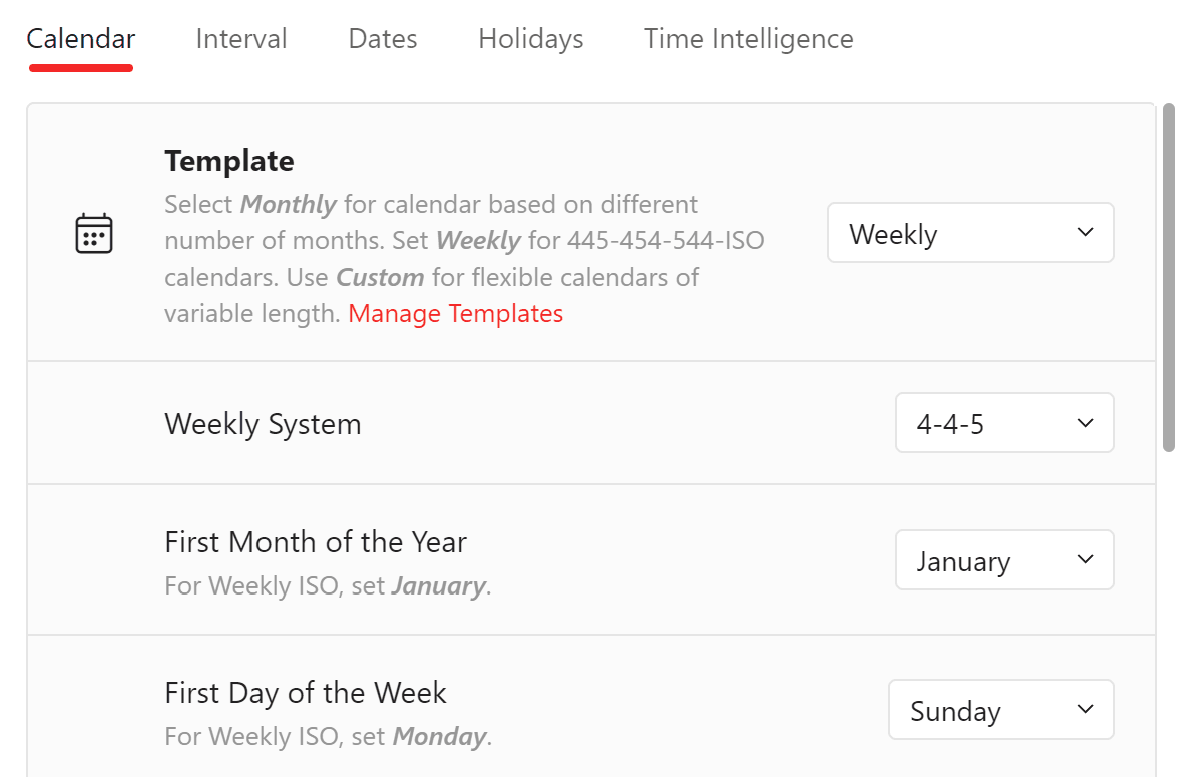Click the Manage Templates link
The height and width of the screenshot is (784, 1190).
[455, 313]
